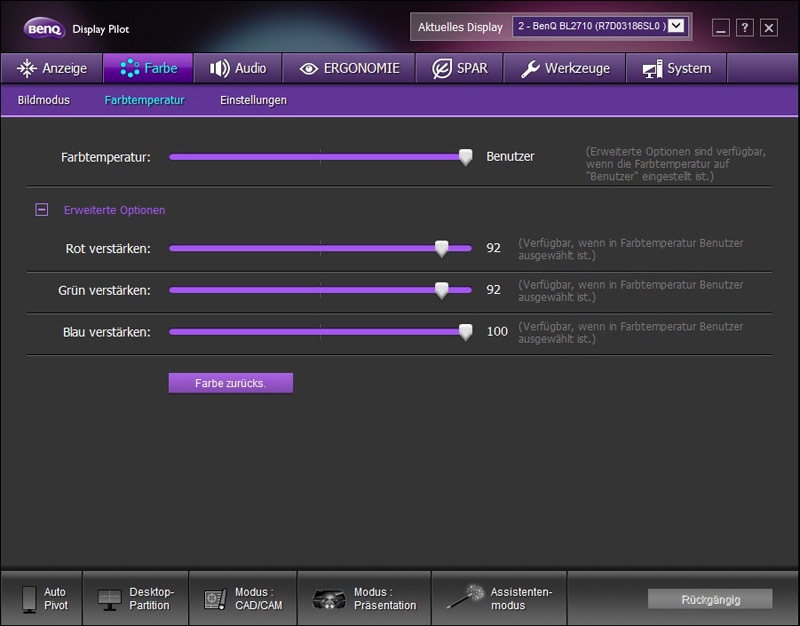Open help with the question mark button
The height and width of the screenshot is (626, 800).
tap(744, 28)
